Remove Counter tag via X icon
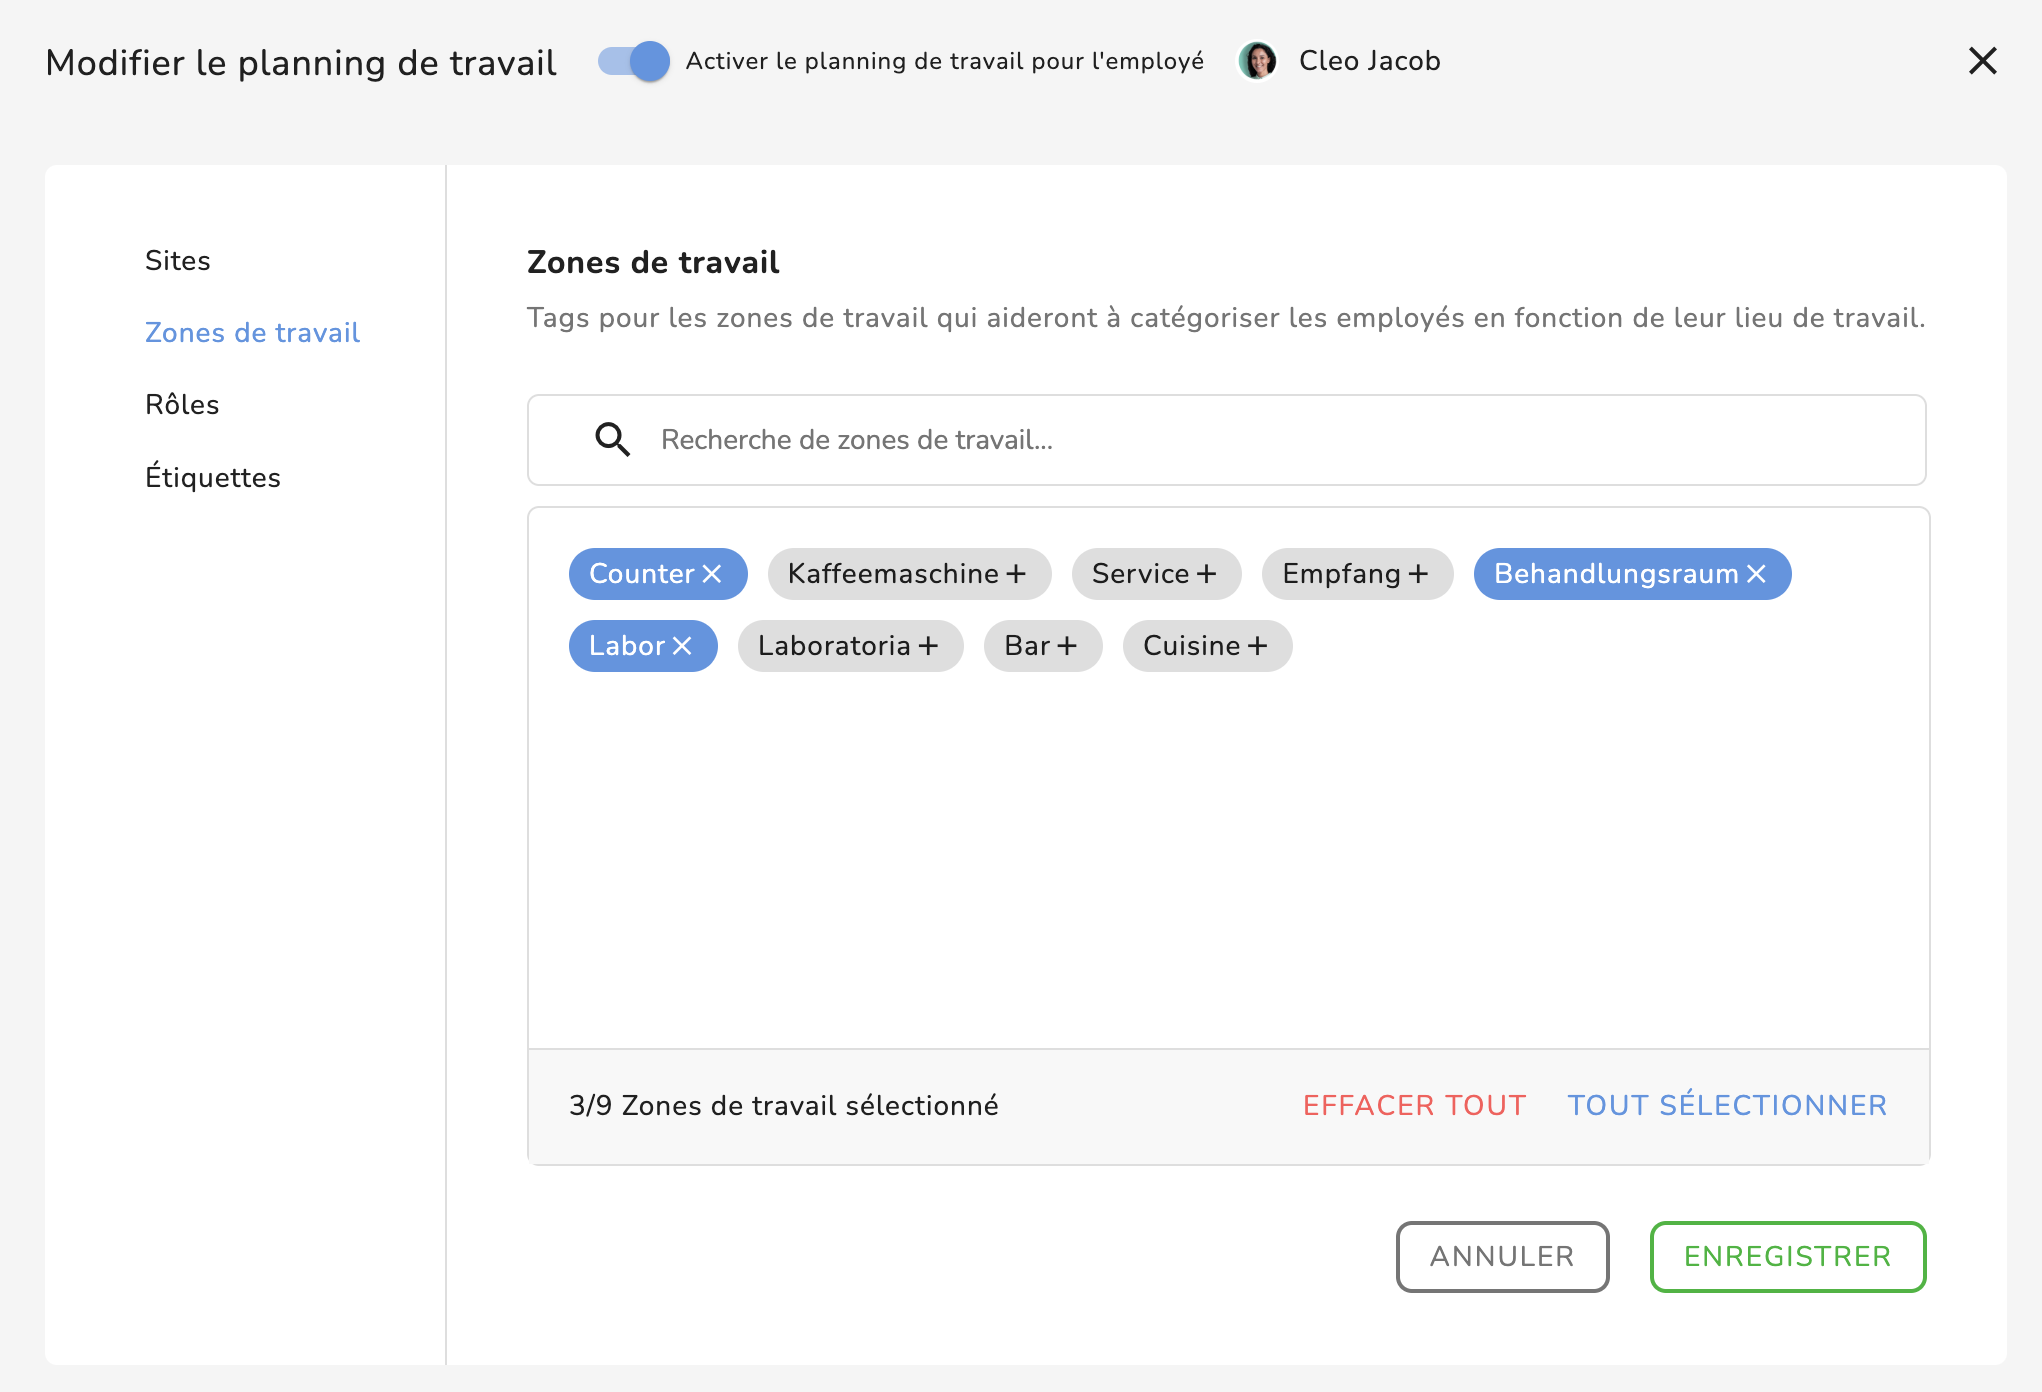The width and height of the screenshot is (2042, 1392). coord(712,574)
